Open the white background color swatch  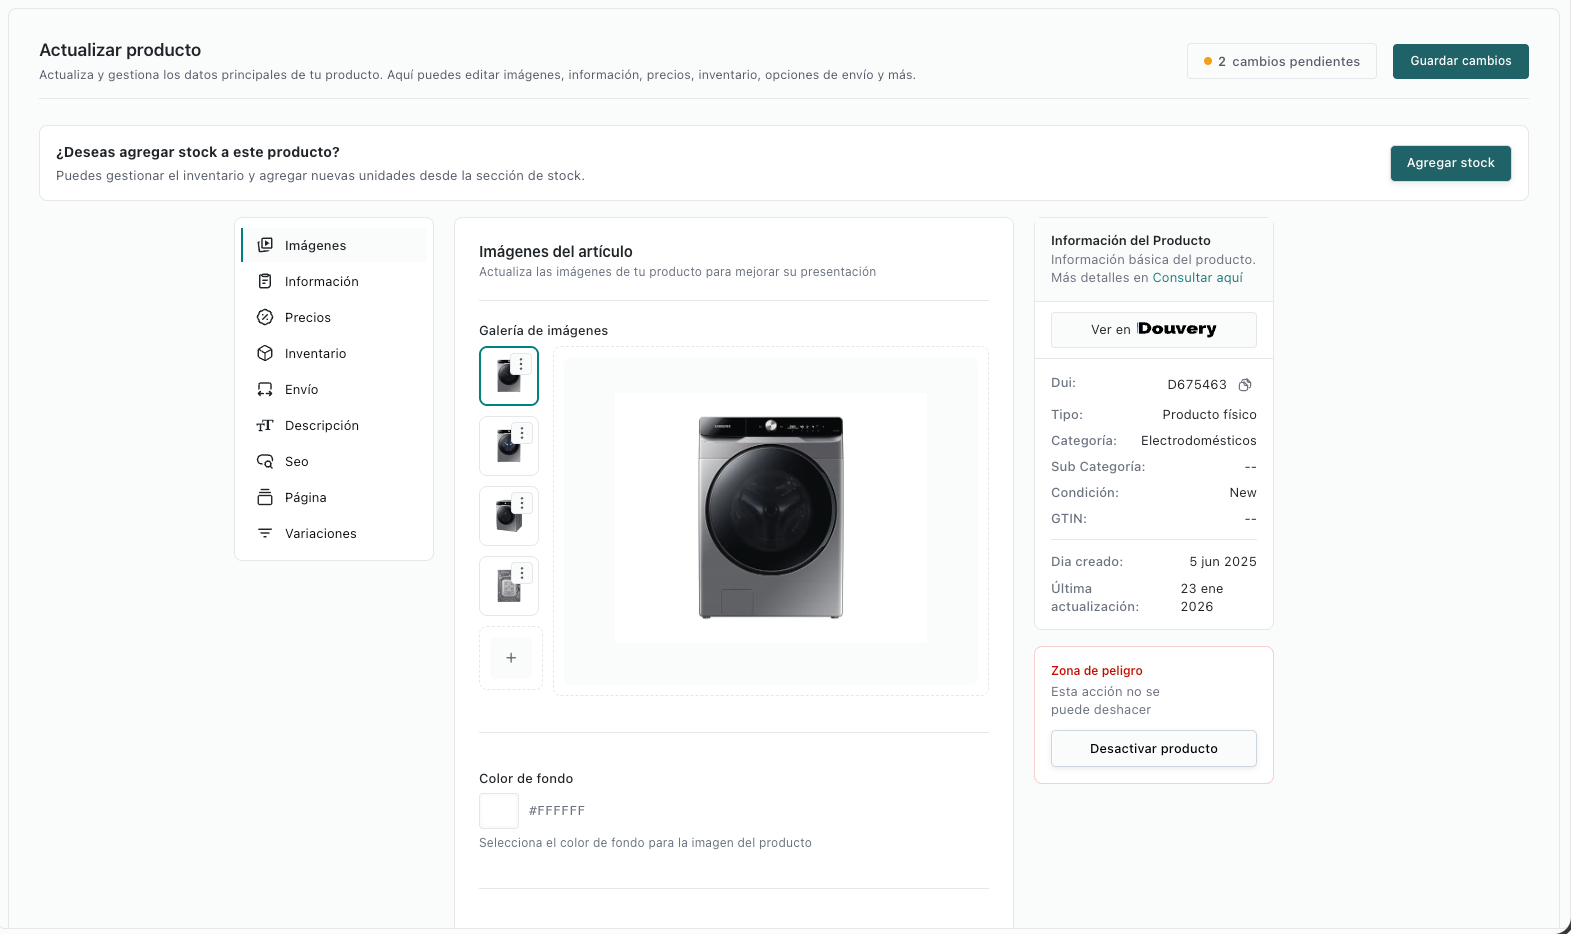tap(499, 811)
